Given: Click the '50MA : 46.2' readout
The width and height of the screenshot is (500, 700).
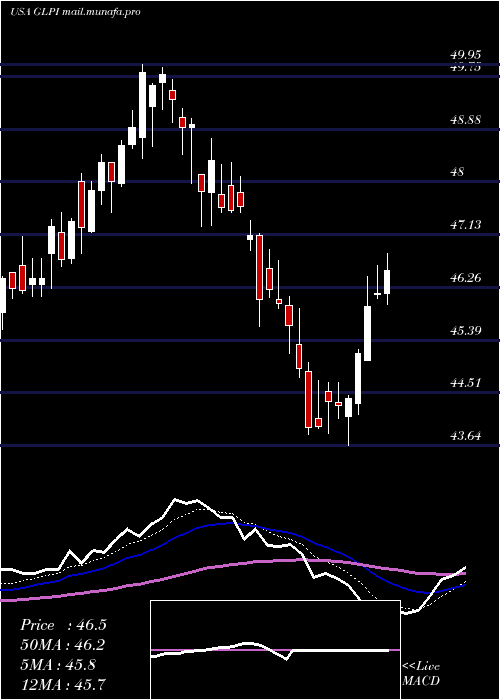Looking at the screenshot, I should pyautogui.click(x=63, y=645).
